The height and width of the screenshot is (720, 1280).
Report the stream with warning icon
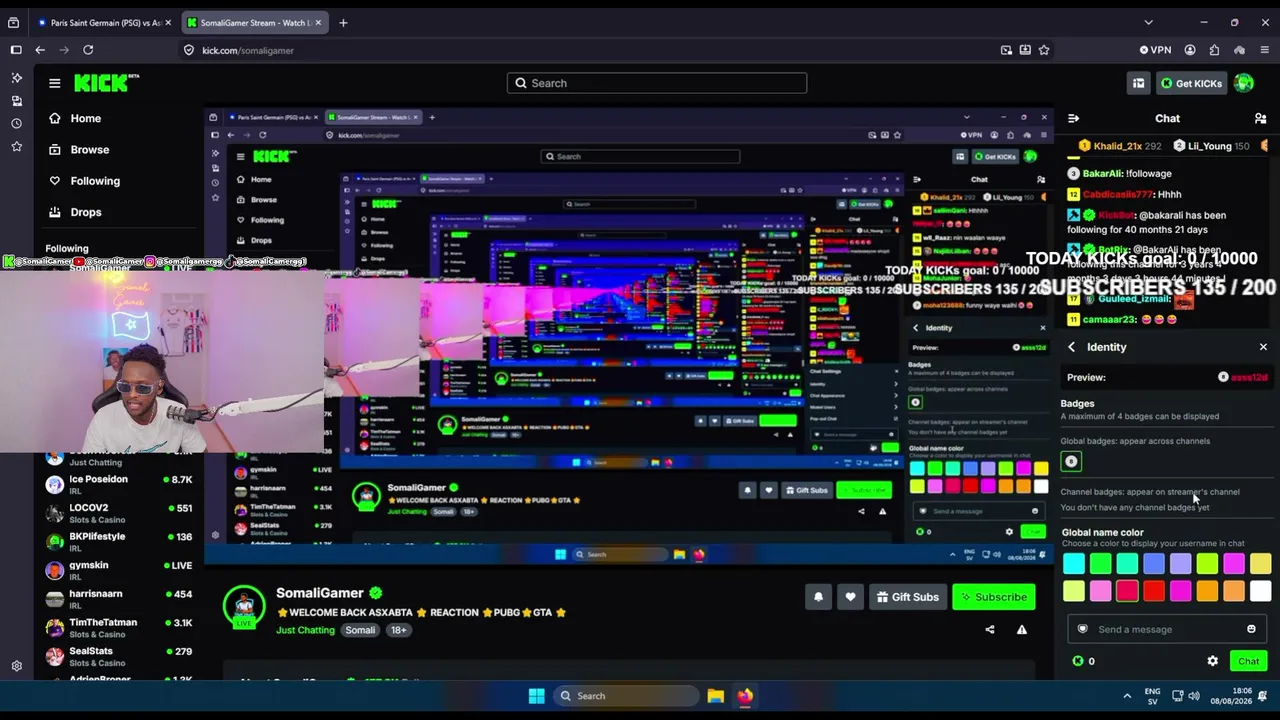[x=1022, y=630]
